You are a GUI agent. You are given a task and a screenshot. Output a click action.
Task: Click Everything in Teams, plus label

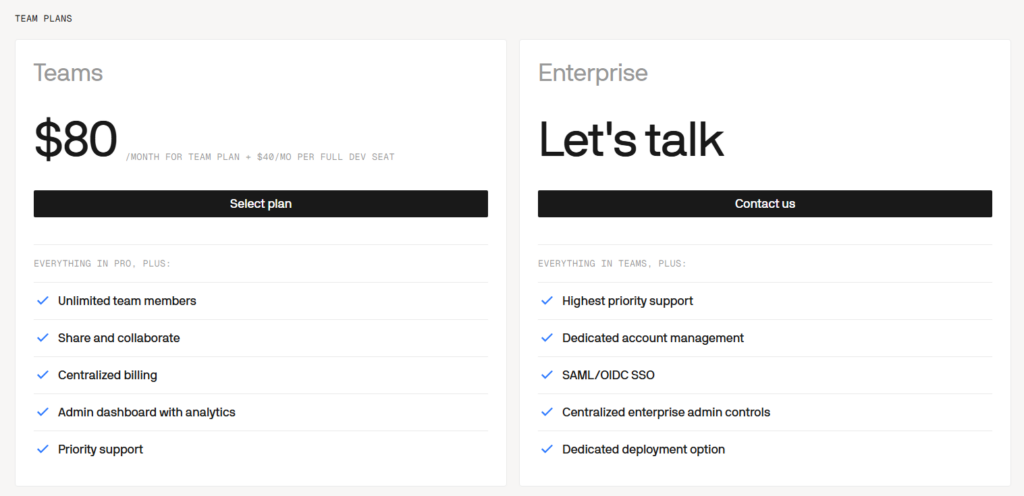613,264
